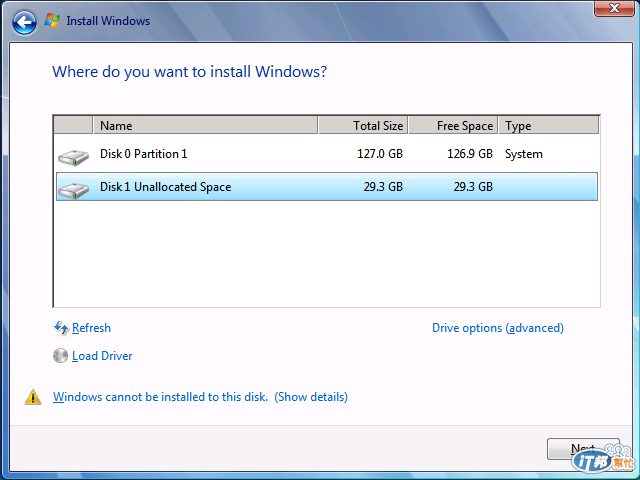Click the Load Driver disc icon
Viewport: 640px width, 480px height.
click(60, 356)
